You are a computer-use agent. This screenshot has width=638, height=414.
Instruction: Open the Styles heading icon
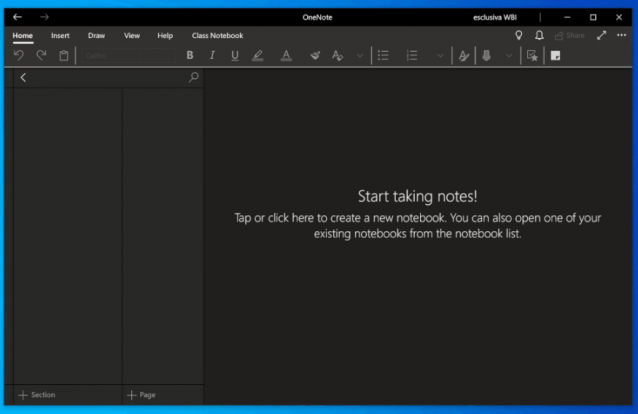[463, 56]
